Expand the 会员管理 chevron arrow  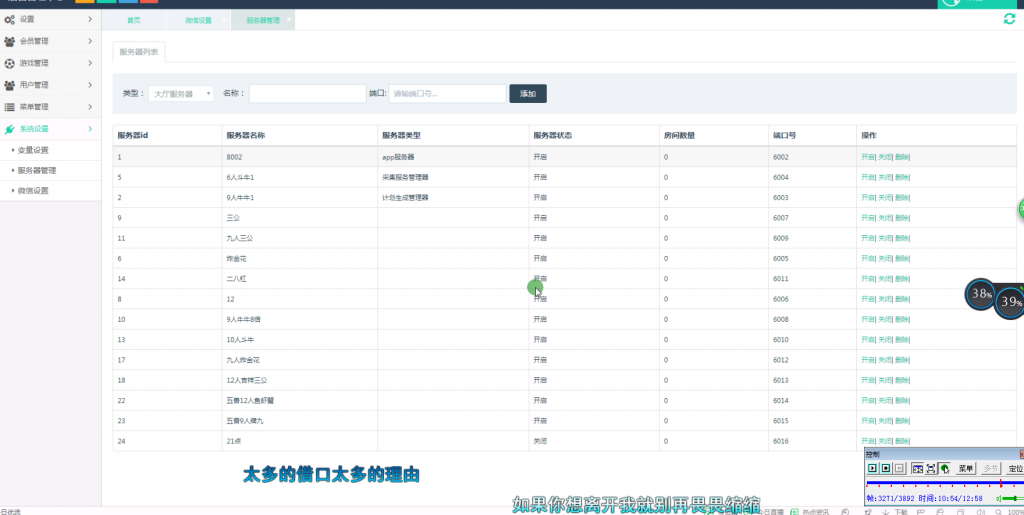pos(90,41)
